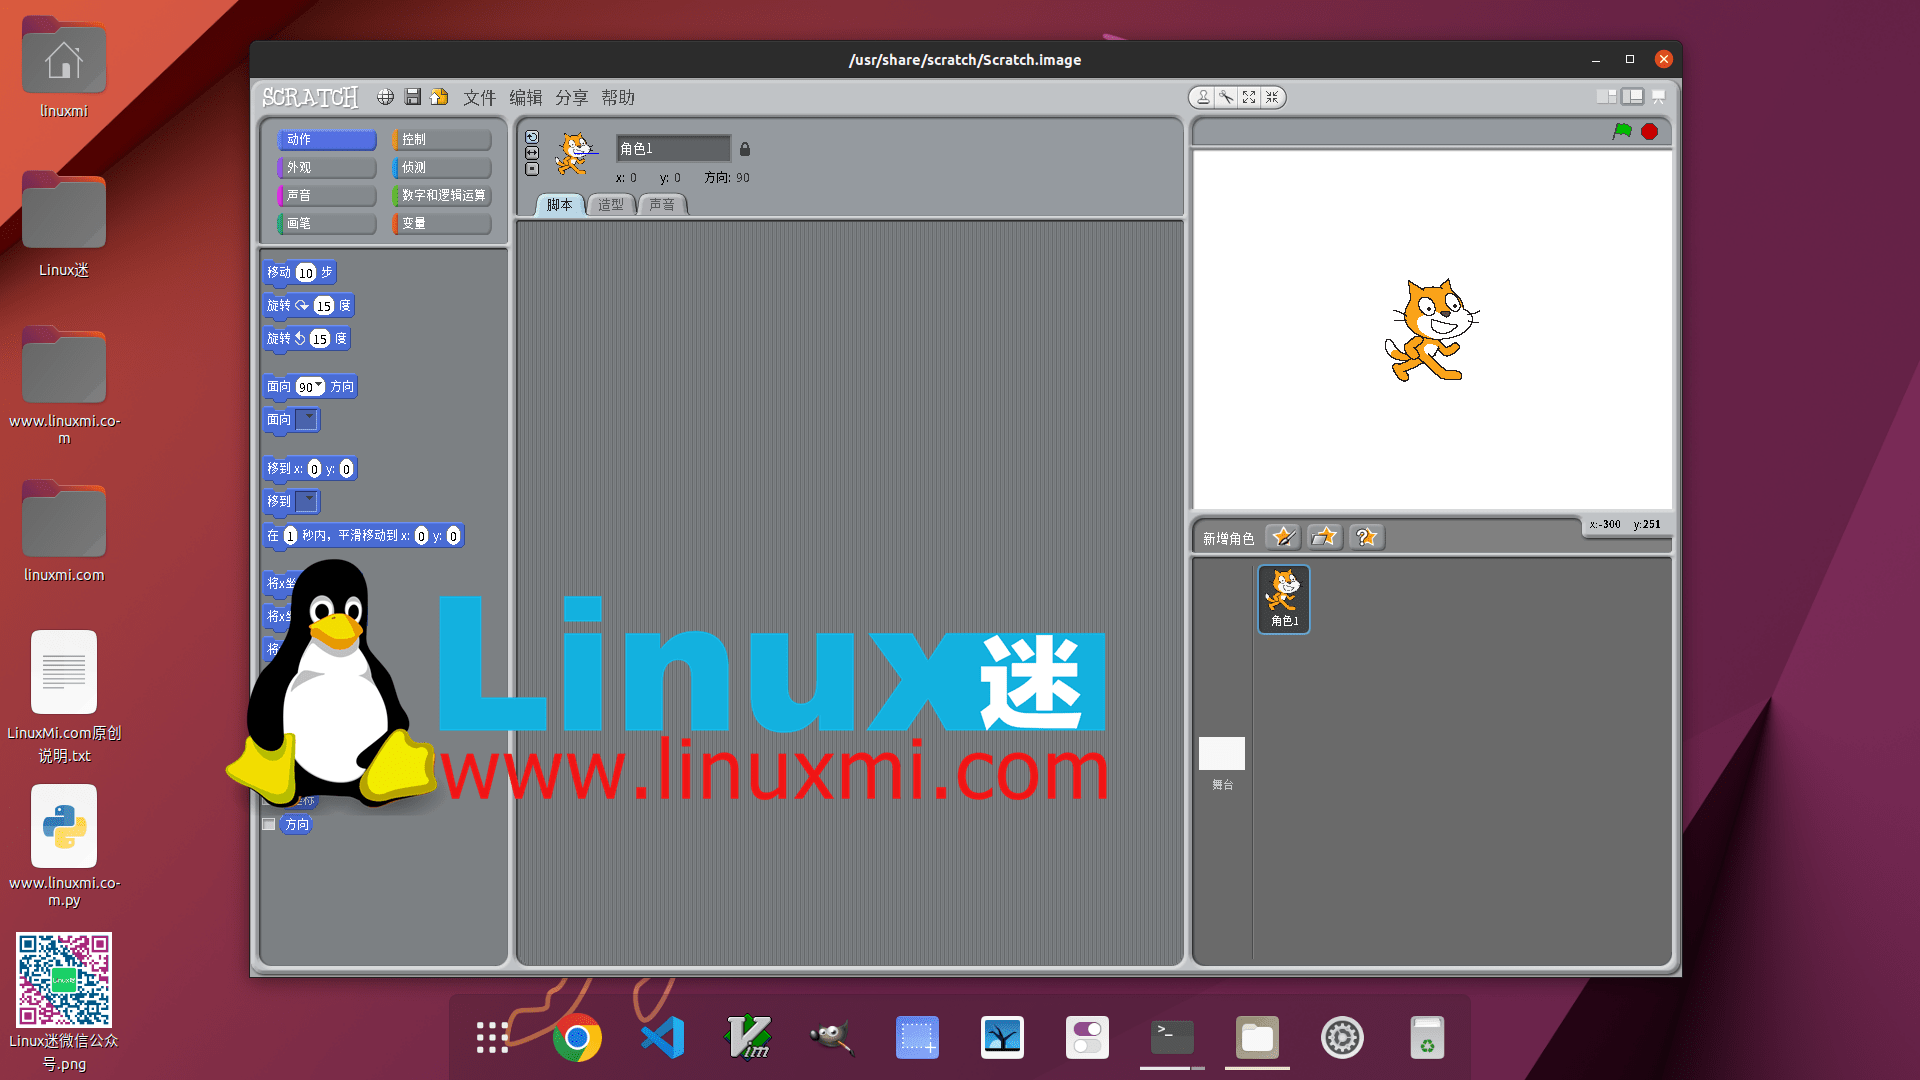The width and height of the screenshot is (1920, 1080).
Task: Select the shrink sprite tool
Action: [x=1273, y=97]
